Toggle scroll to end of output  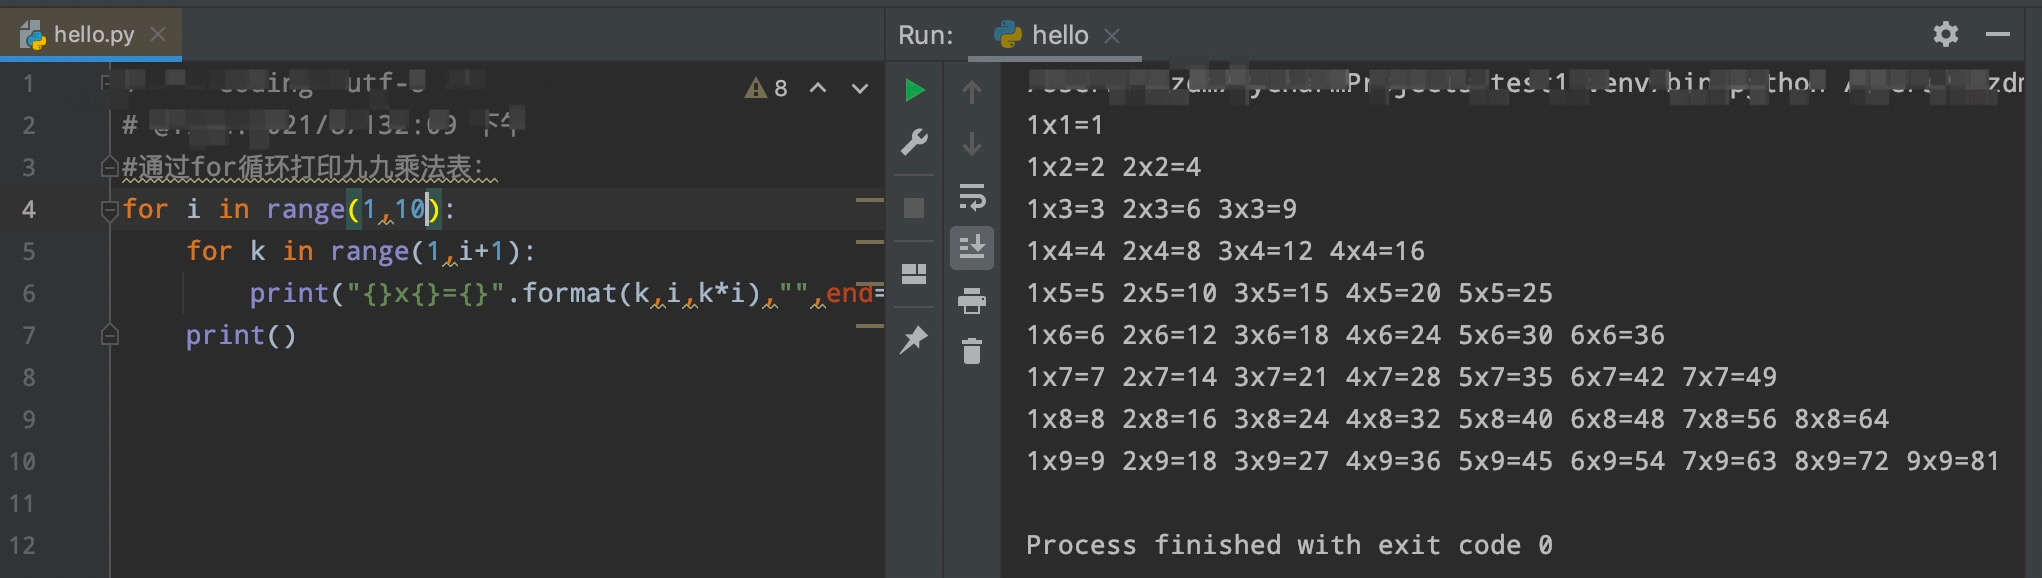(x=972, y=247)
